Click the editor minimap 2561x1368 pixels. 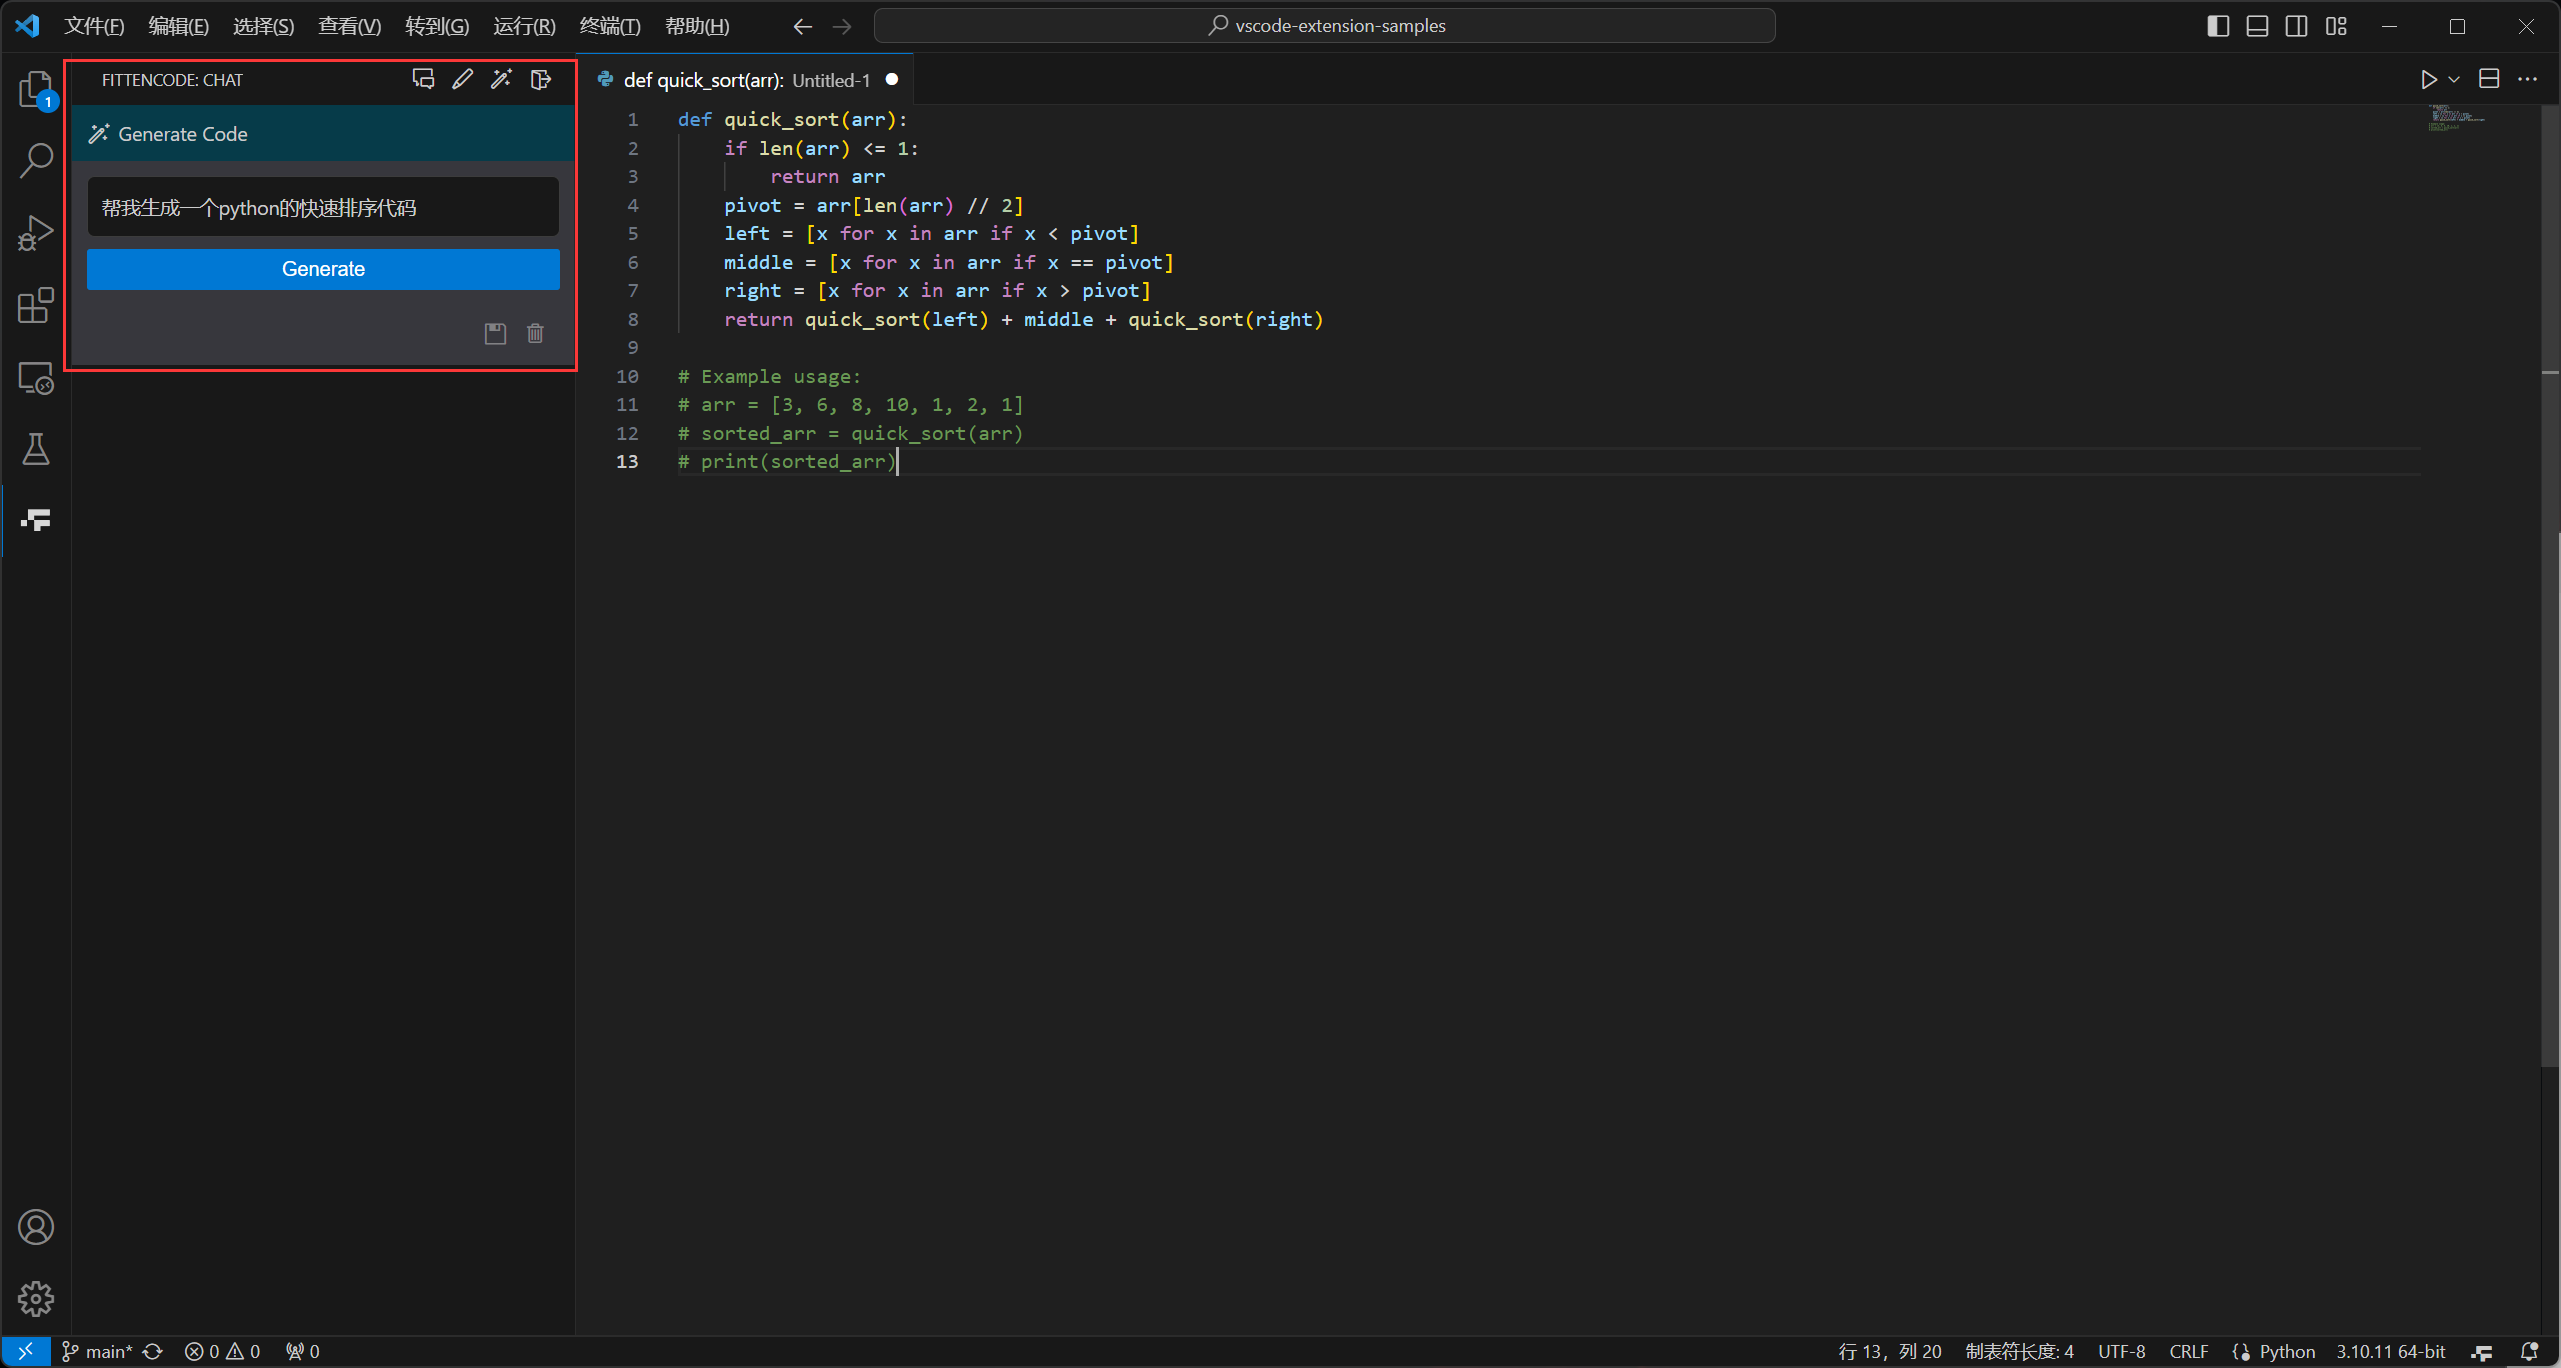click(2455, 118)
